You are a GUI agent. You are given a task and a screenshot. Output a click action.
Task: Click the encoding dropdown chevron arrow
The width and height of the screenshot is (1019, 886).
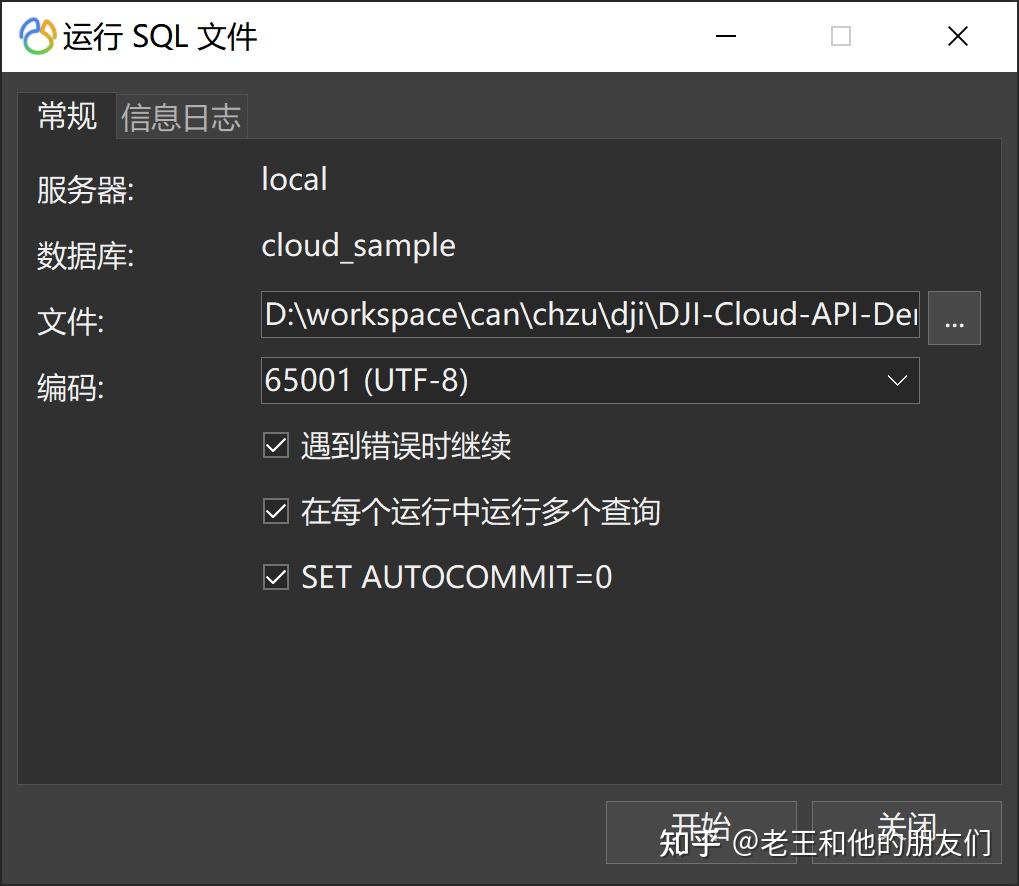(x=897, y=380)
